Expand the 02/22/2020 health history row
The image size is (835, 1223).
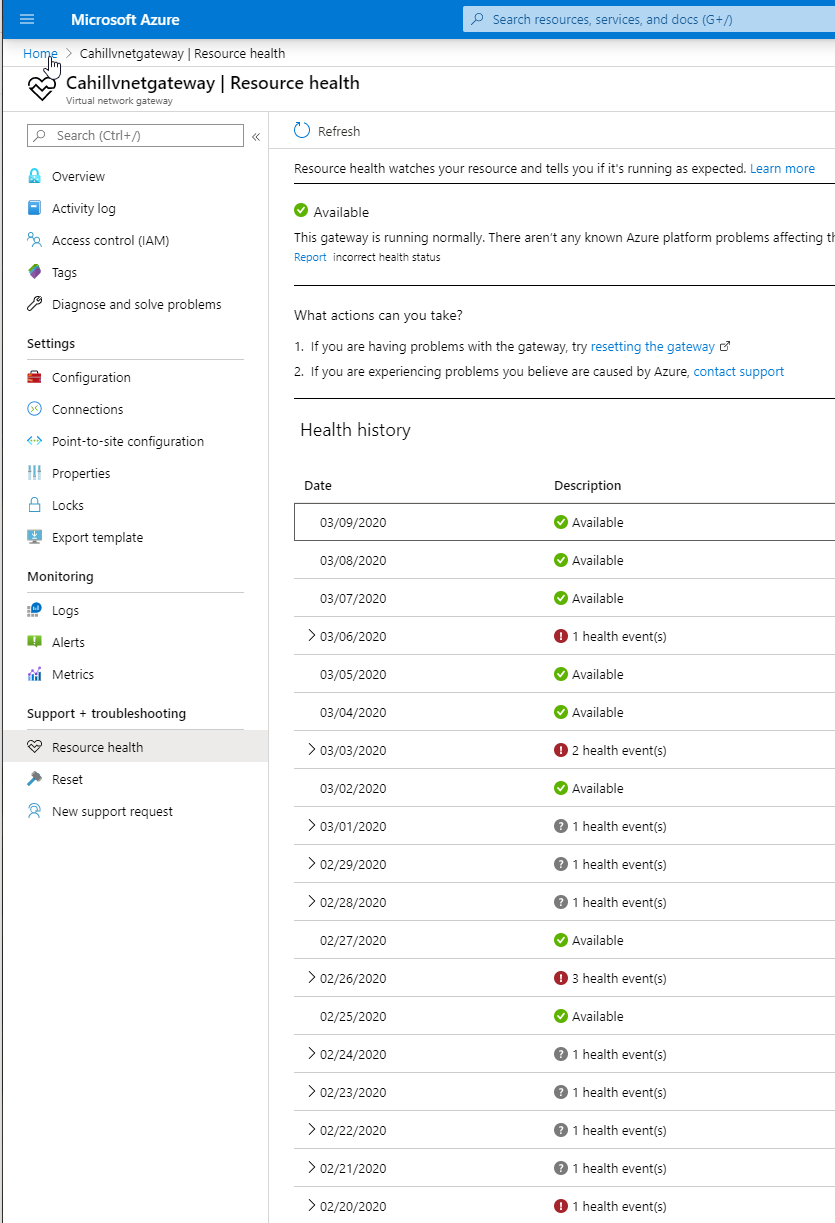click(311, 1129)
